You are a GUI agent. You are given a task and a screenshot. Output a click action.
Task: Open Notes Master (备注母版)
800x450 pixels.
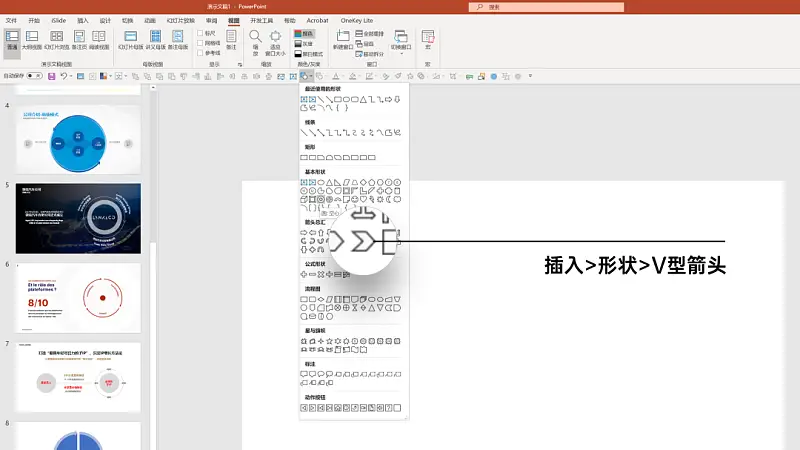click(178, 40)
